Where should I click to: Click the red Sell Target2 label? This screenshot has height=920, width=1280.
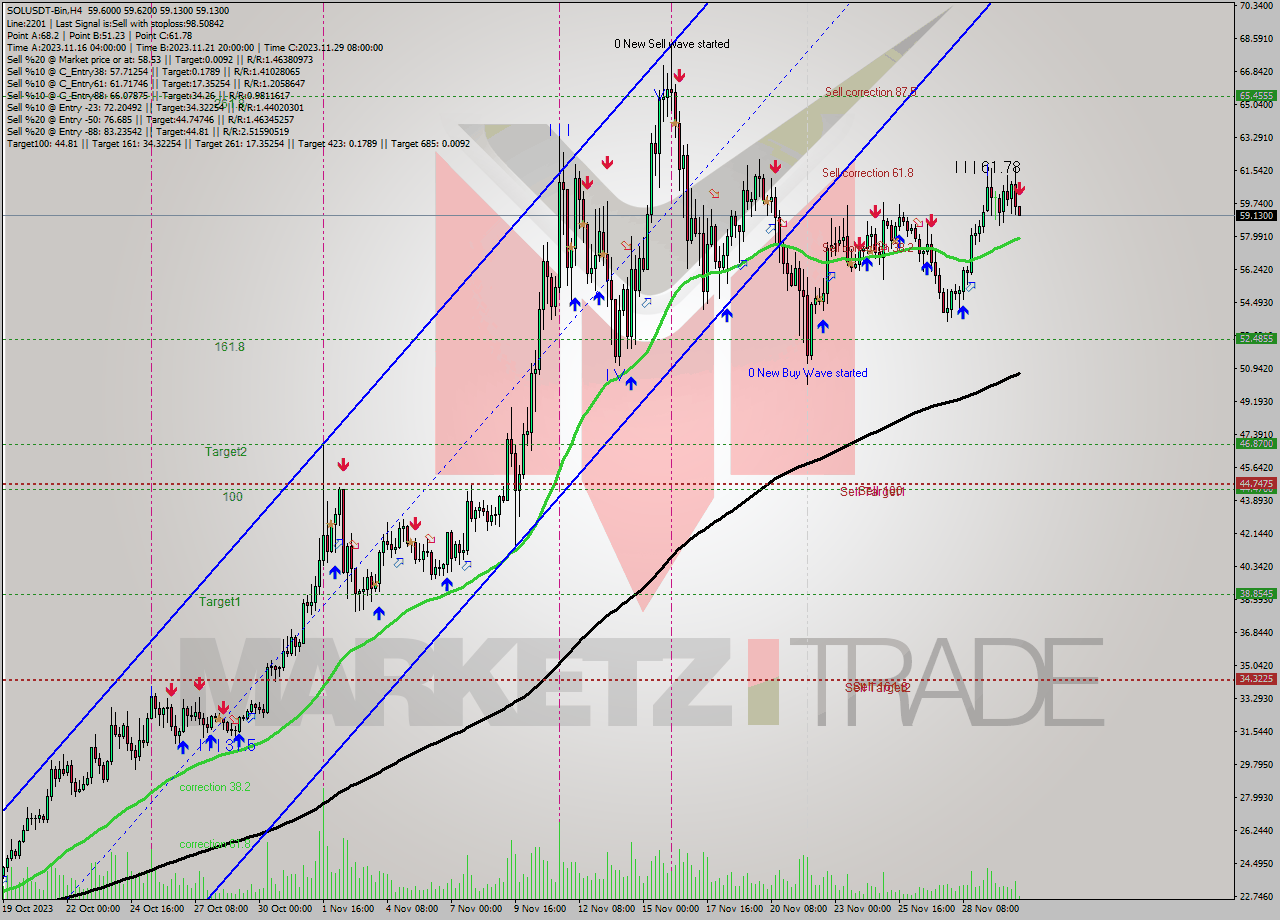click(x=877, y=687)
